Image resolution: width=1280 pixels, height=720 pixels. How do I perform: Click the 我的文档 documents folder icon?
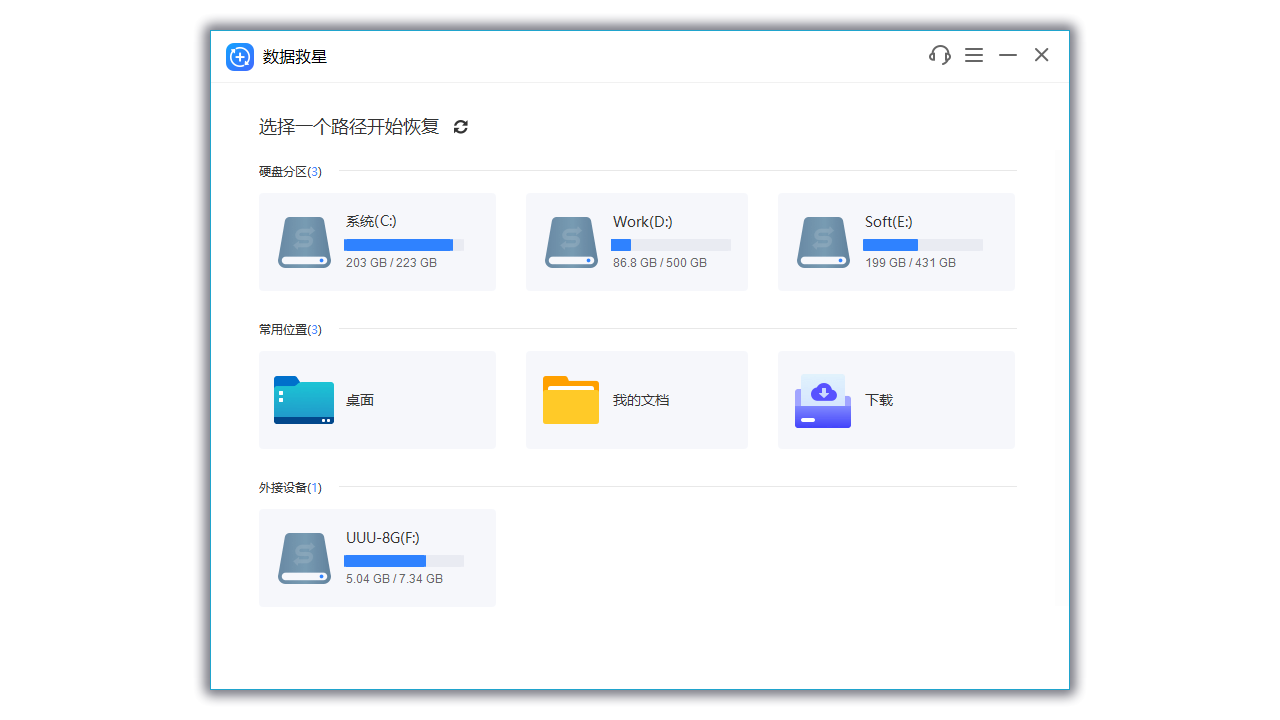tap(570, 399)
